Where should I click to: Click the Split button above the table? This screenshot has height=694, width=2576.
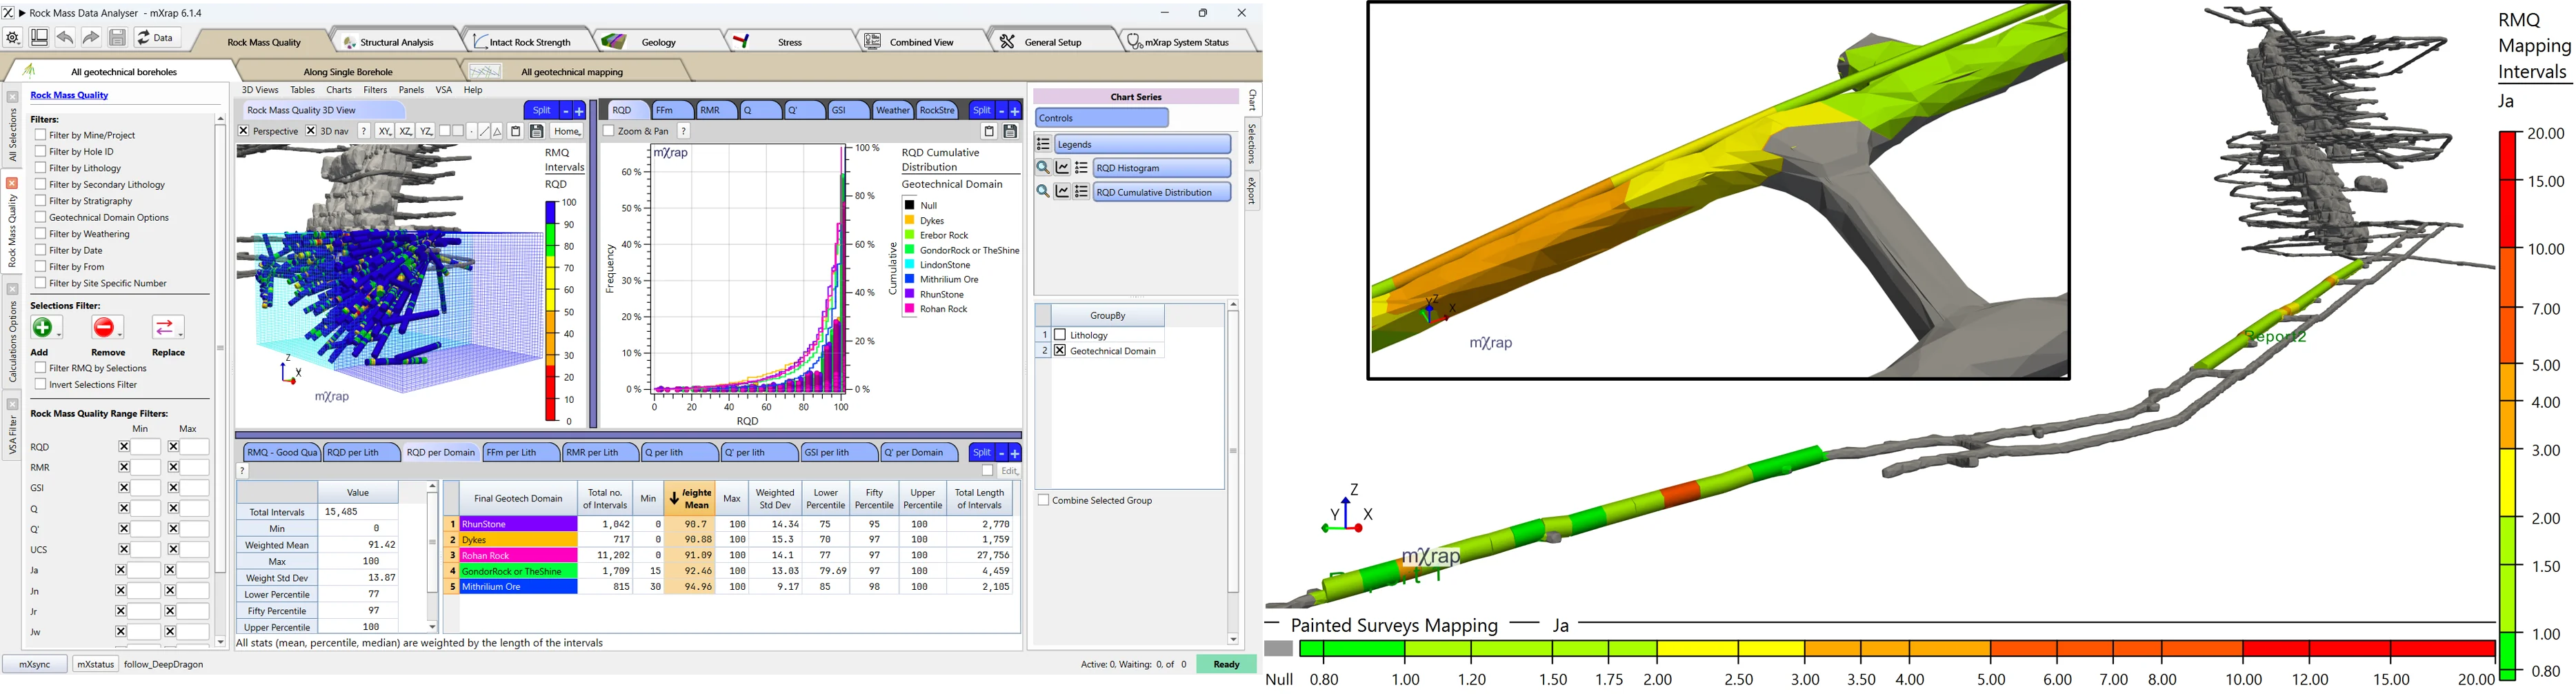tap(982, 453)
